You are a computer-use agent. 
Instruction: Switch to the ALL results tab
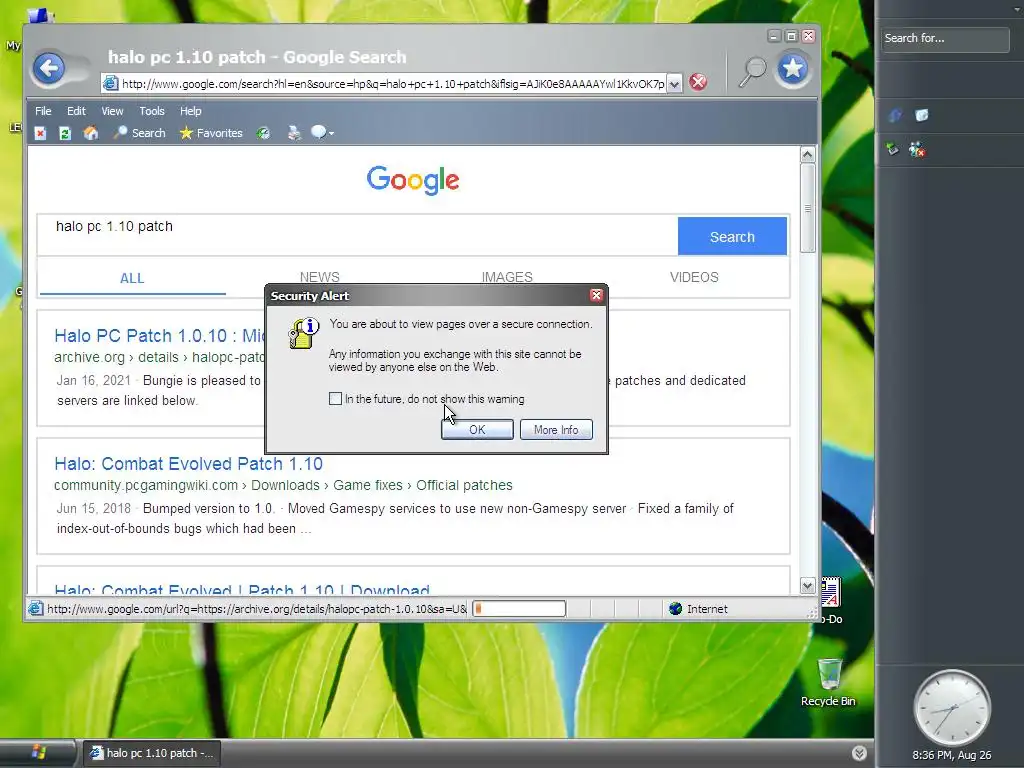pyautogui.click(x=132, y=278)
